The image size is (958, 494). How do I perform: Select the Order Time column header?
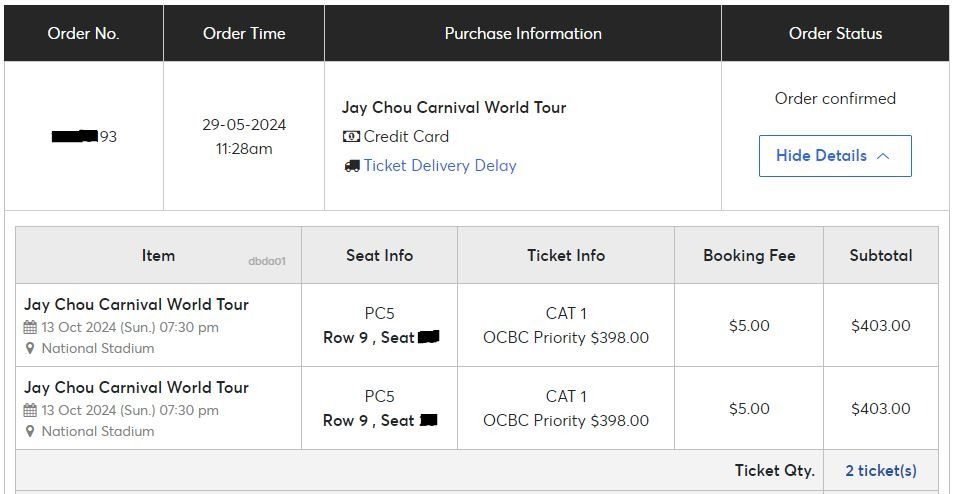click(x=244, y=33)
